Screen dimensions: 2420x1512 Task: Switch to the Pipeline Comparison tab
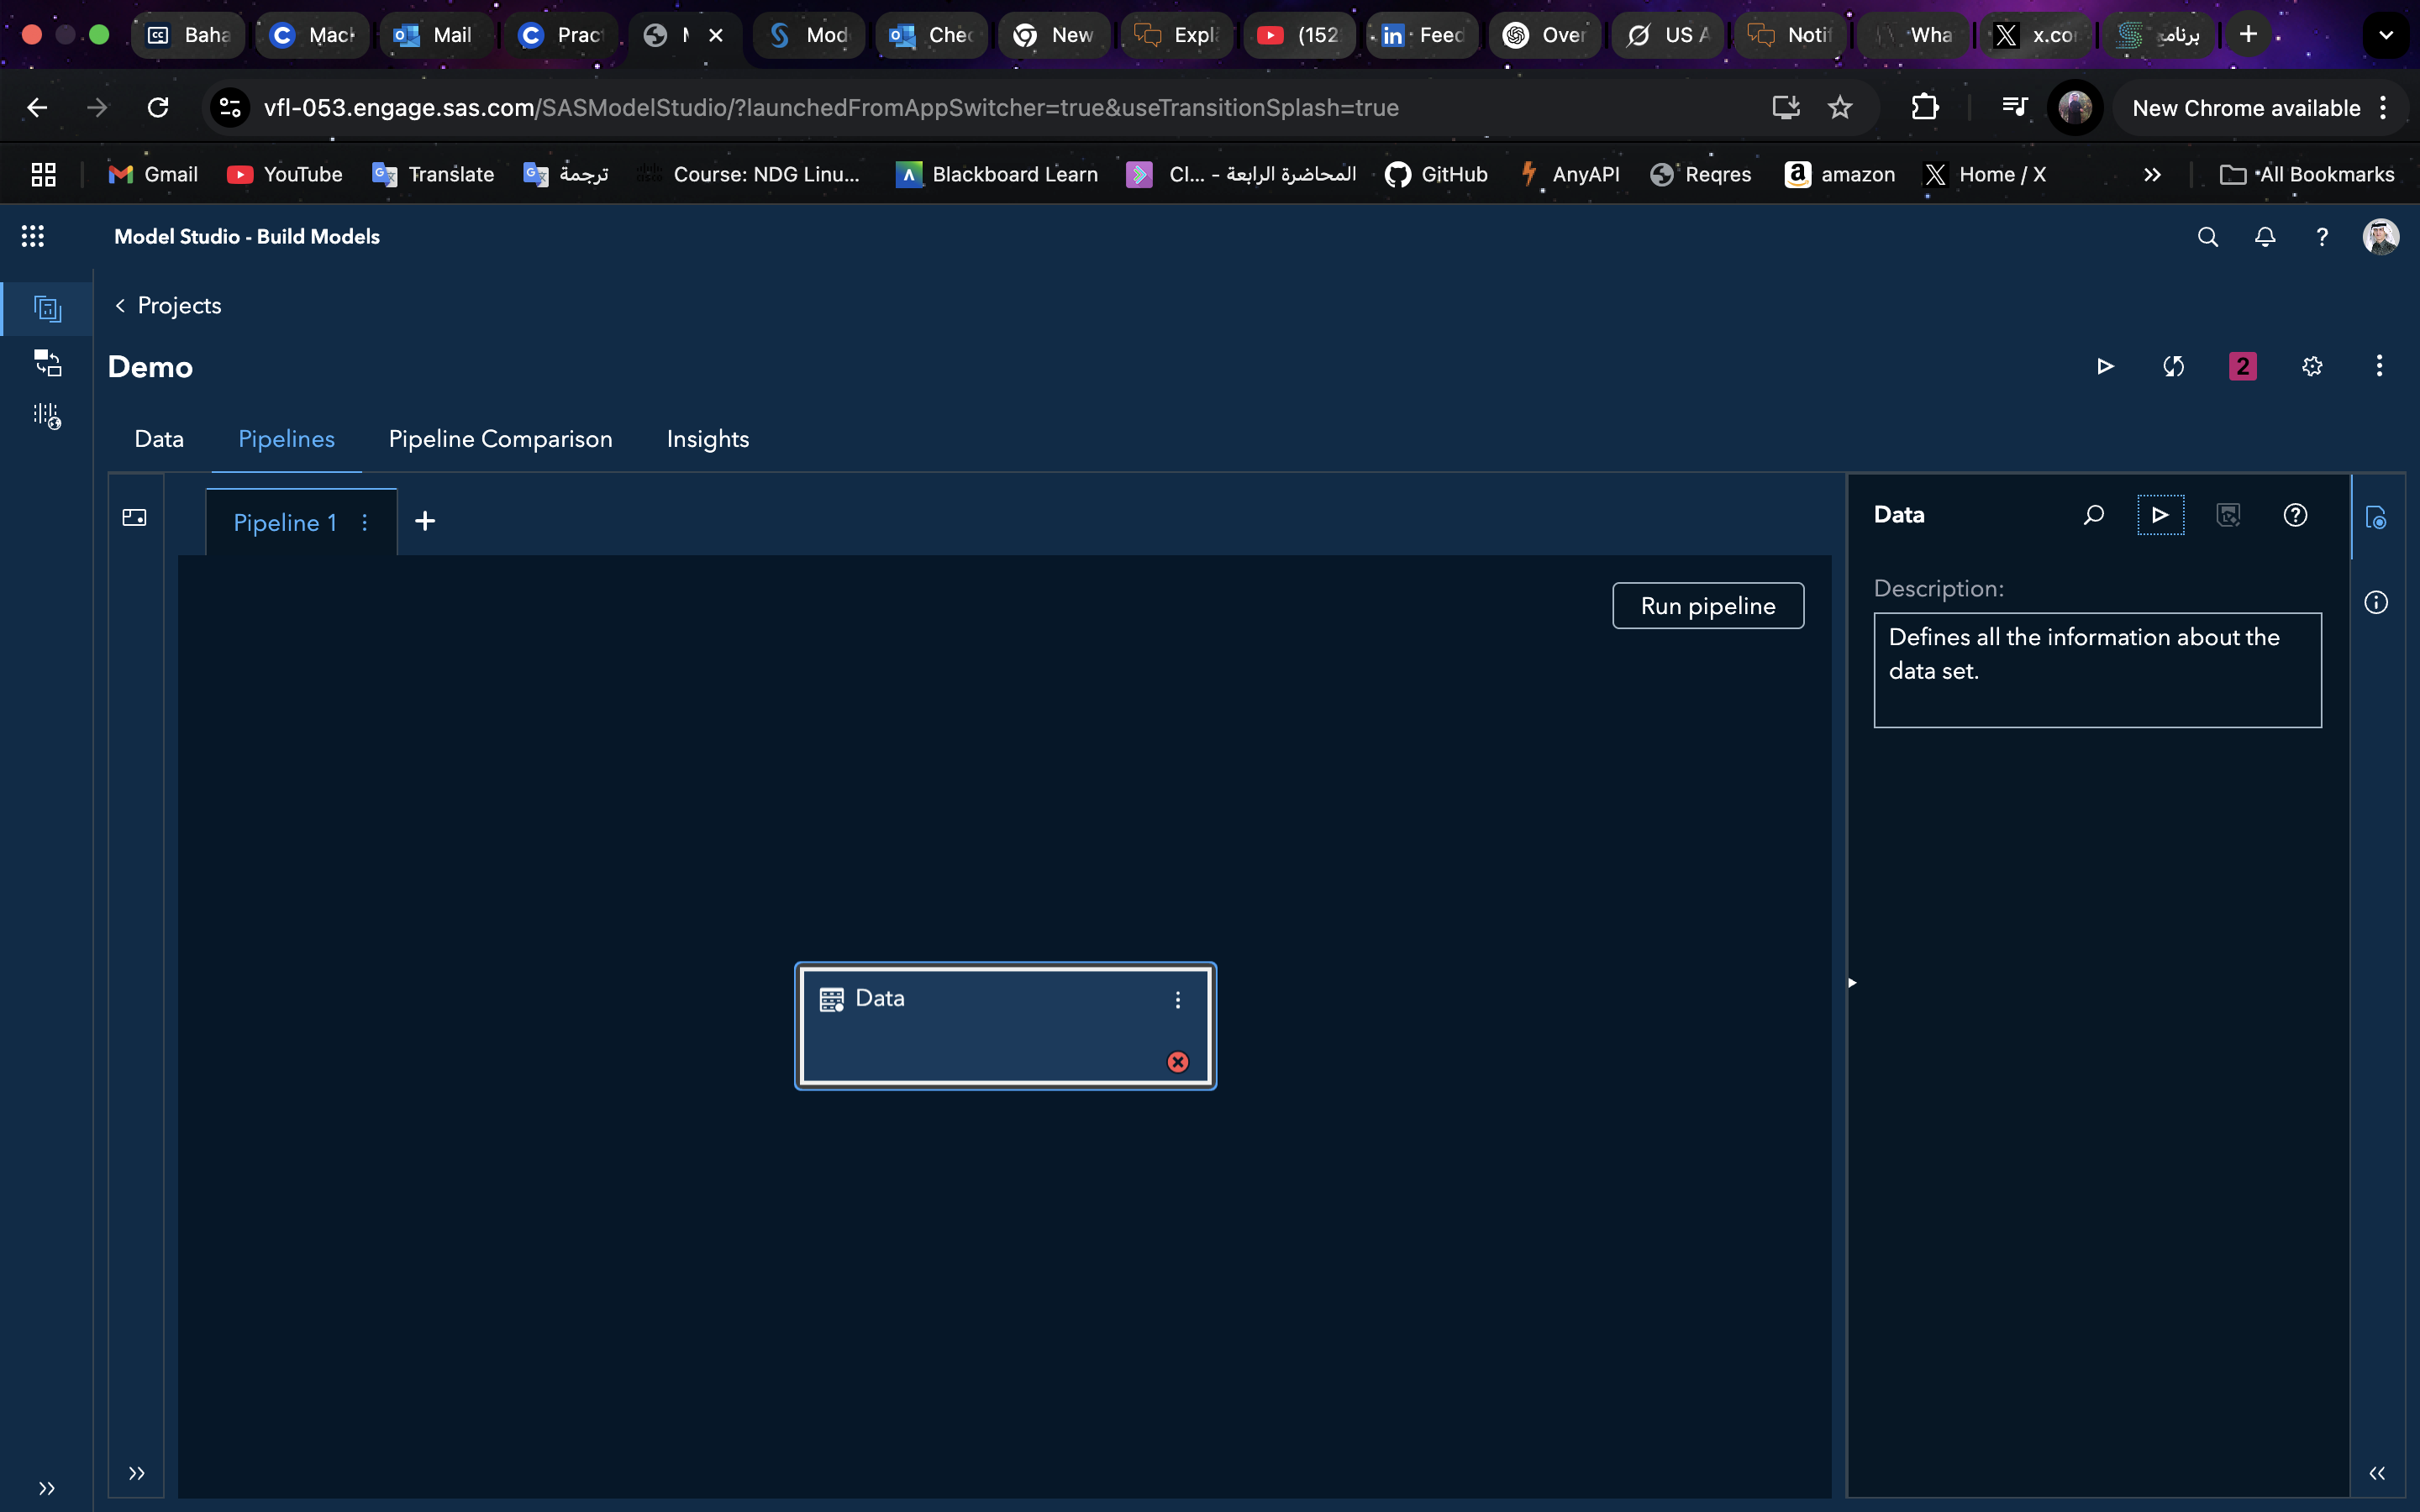[500, 439]
